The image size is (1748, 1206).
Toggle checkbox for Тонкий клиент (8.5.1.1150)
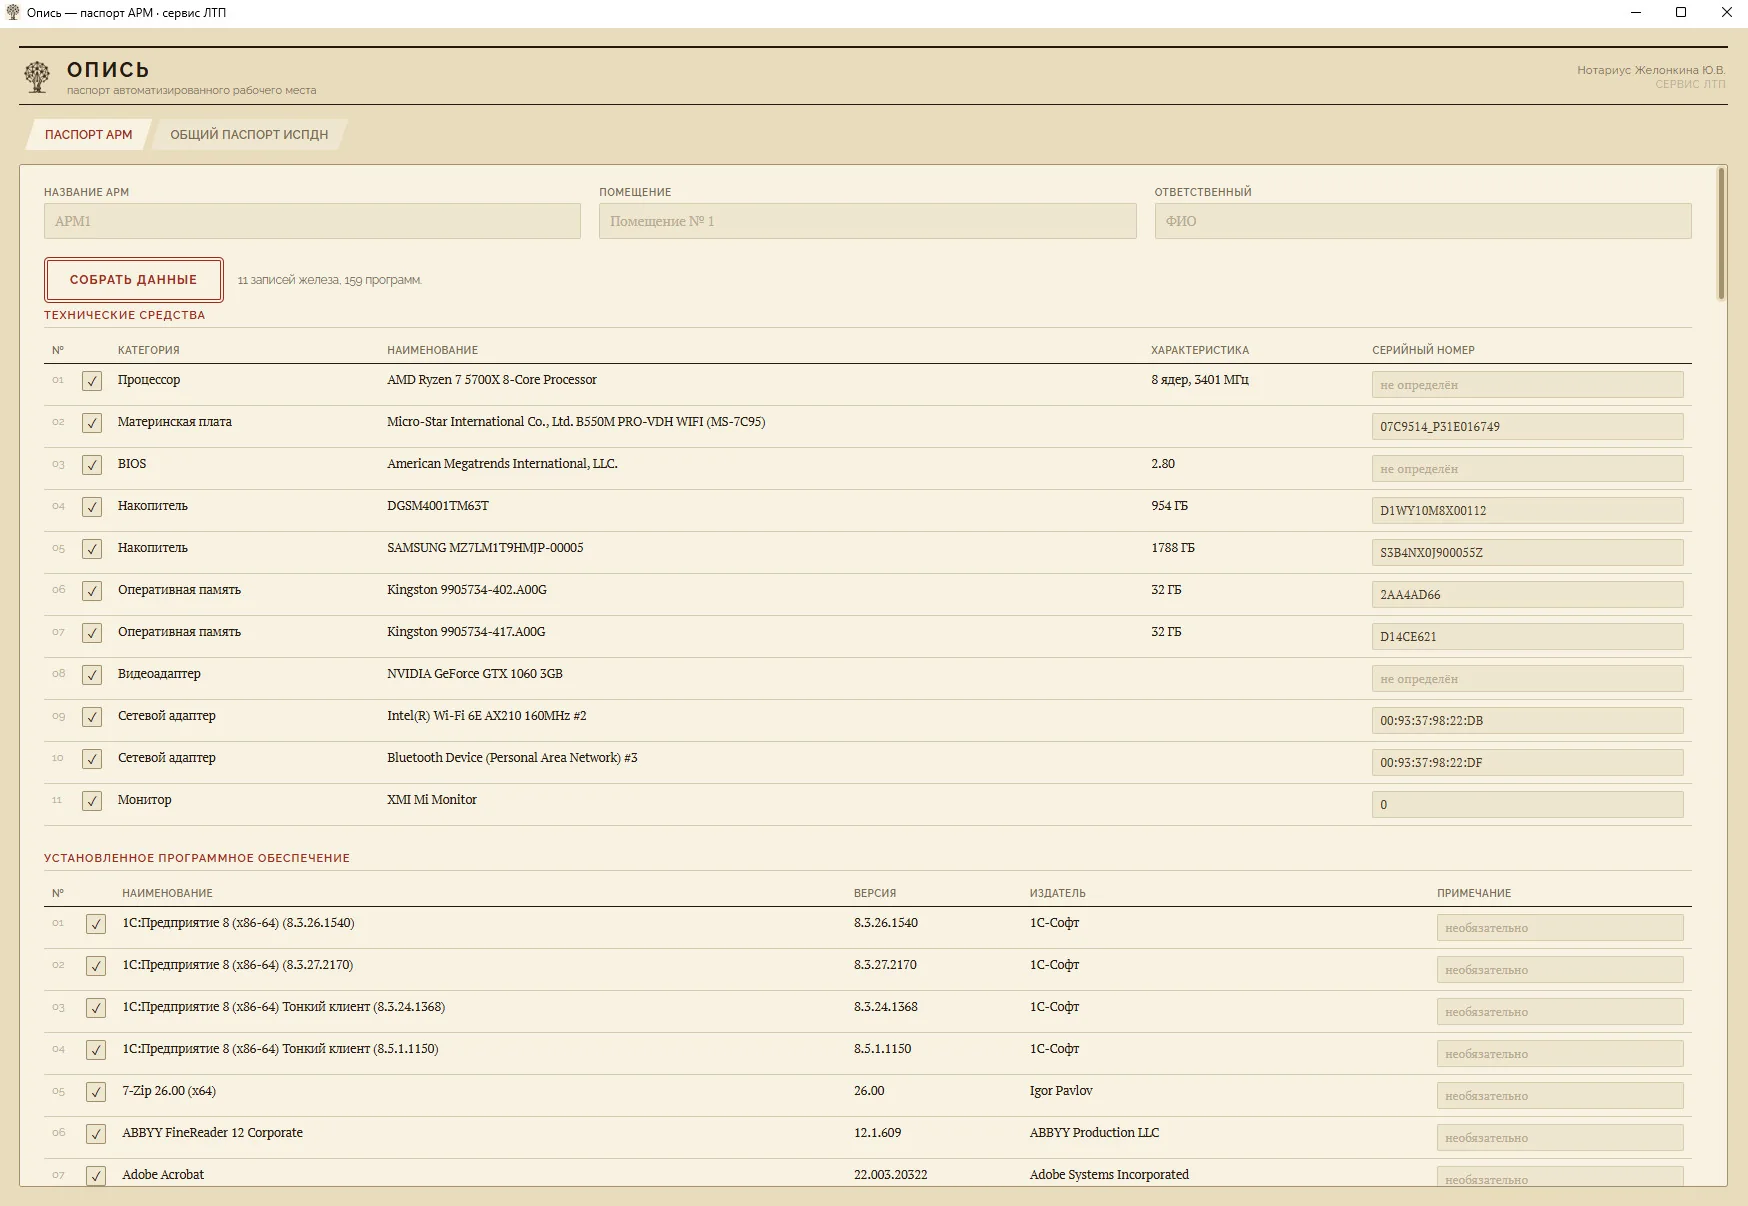click(96, 1050)
